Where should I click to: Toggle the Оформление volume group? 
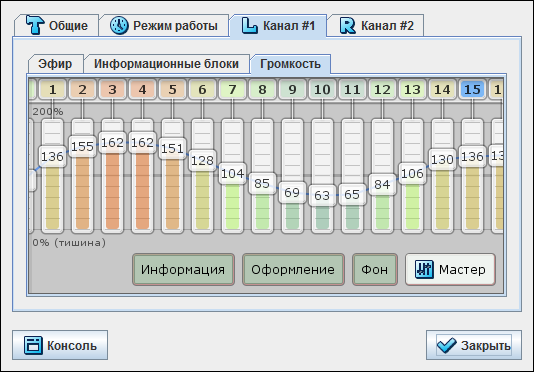click(x=293, y=269)
